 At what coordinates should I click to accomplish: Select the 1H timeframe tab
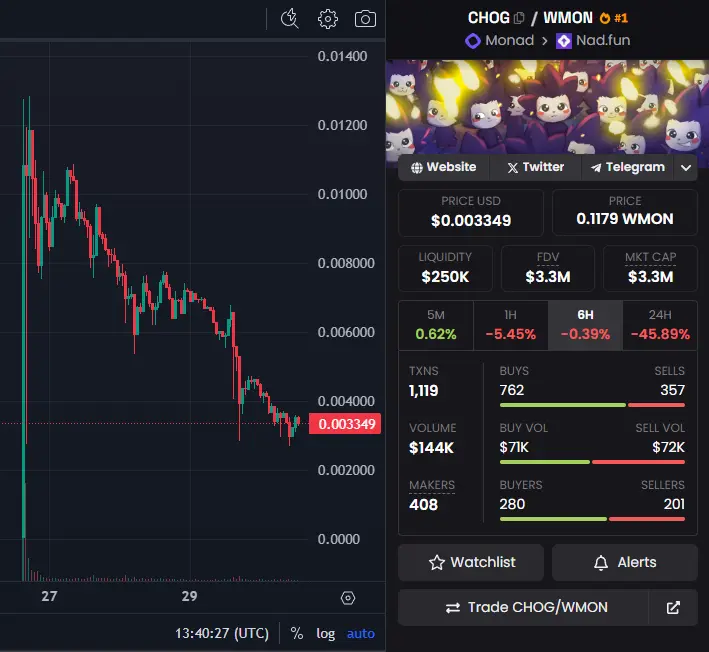(x=510, y=325)
